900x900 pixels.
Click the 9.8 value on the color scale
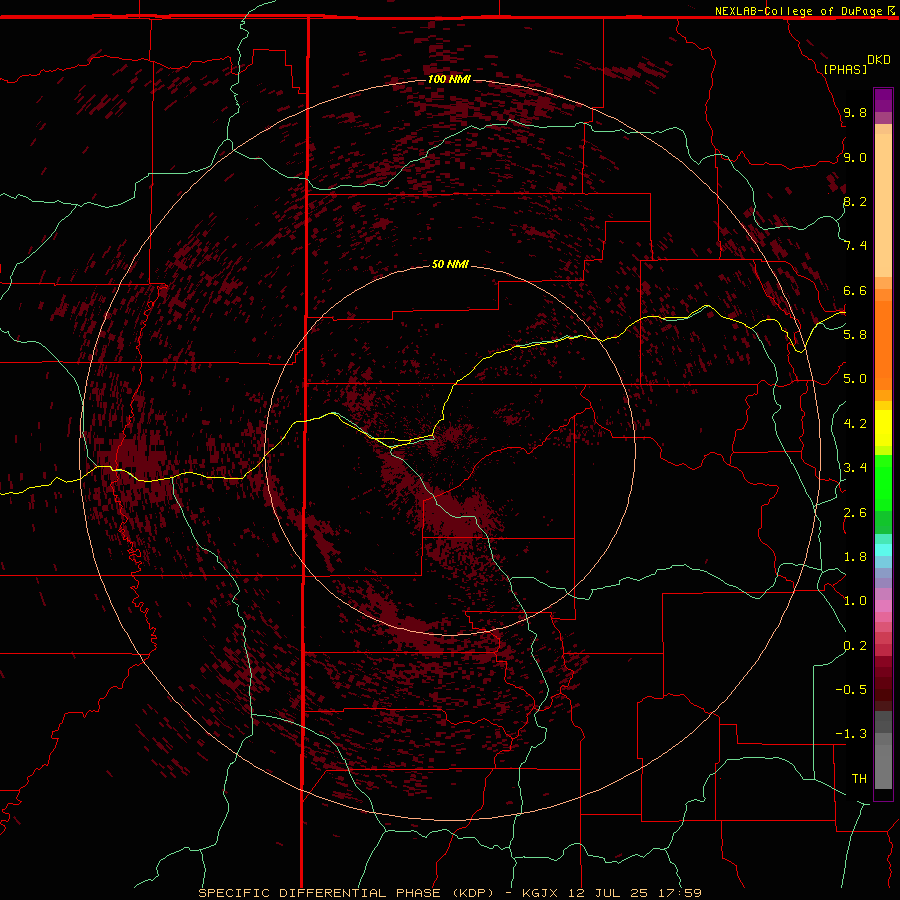(x=855, y=112)
